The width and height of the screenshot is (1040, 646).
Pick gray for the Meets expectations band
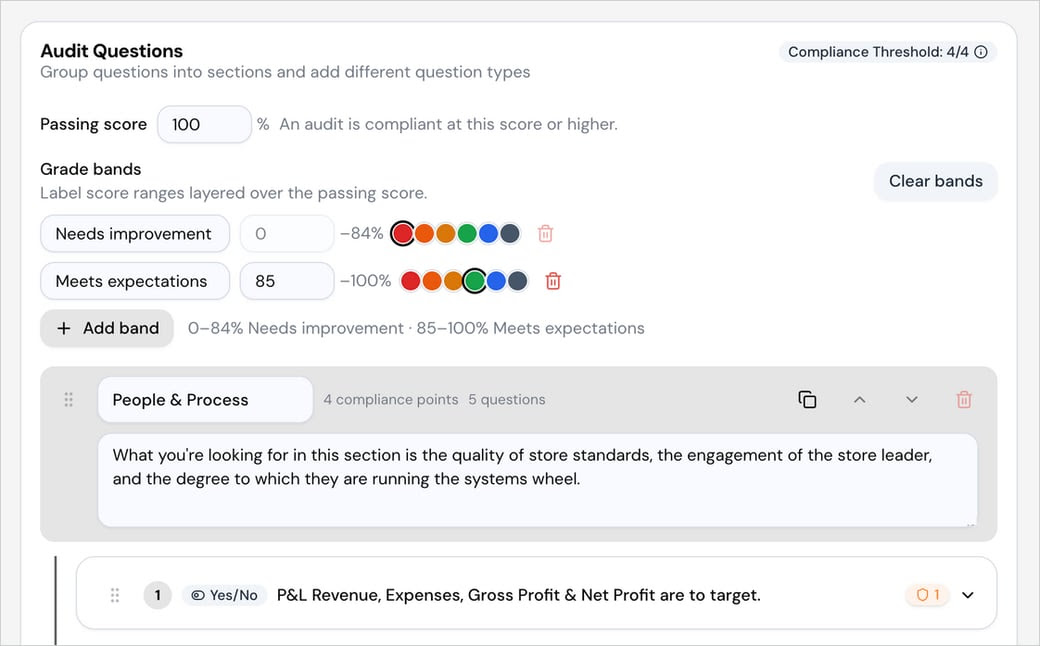[x=517, y=281]
